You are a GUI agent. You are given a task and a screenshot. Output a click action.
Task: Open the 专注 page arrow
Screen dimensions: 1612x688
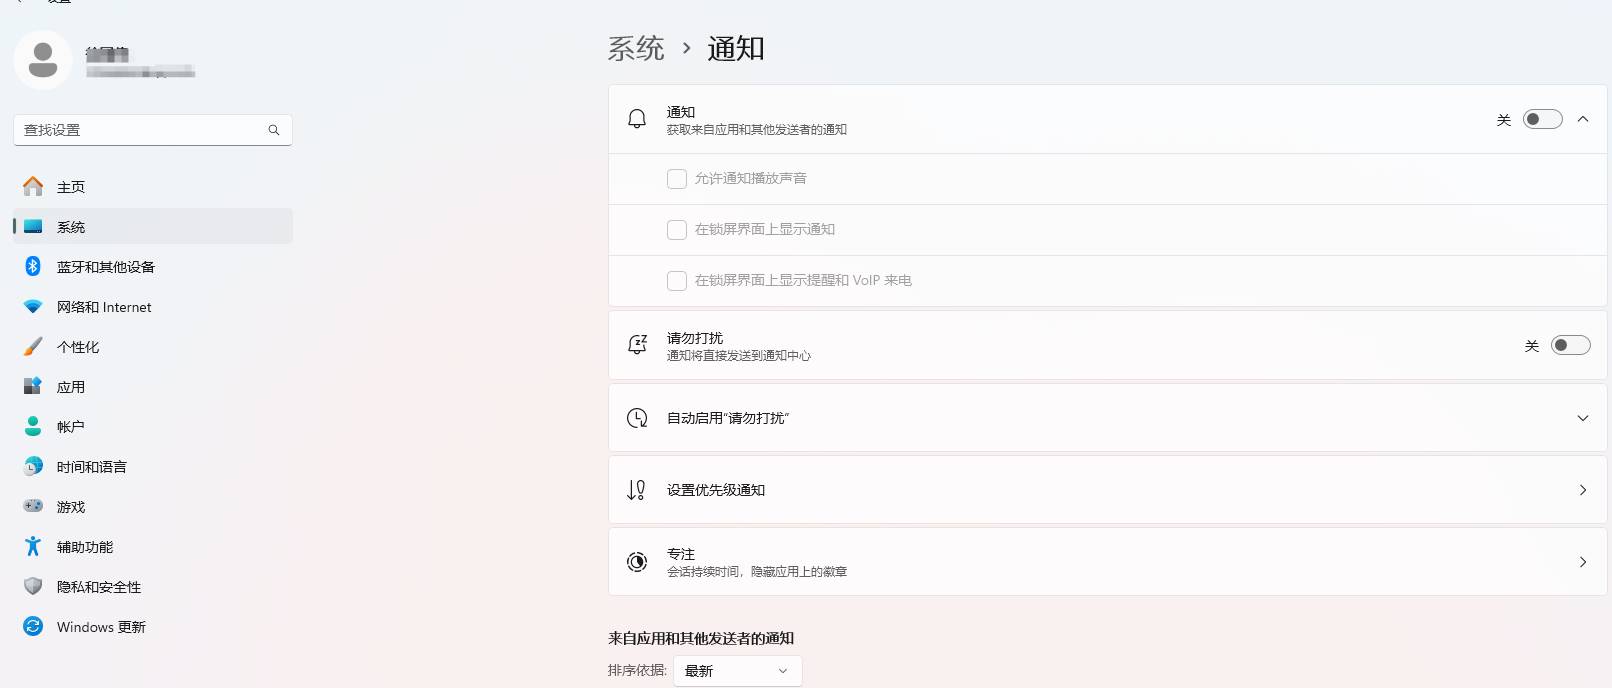[x=1583, y=562]
